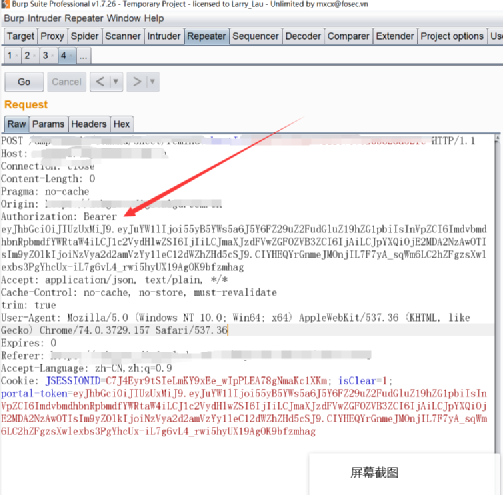The height and width of the screenshot is (495, 503).
Task: Select Repeater request tab 4
Action: click(x=67, y=55)
